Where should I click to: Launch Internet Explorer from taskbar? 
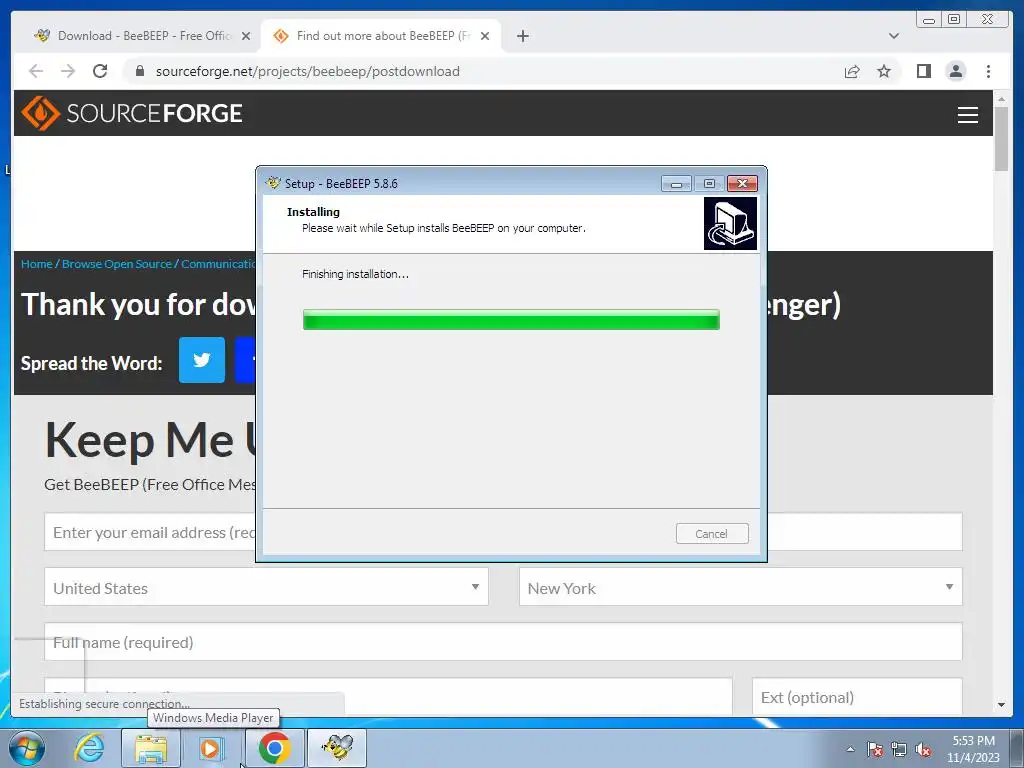click(x=89, y=748)
